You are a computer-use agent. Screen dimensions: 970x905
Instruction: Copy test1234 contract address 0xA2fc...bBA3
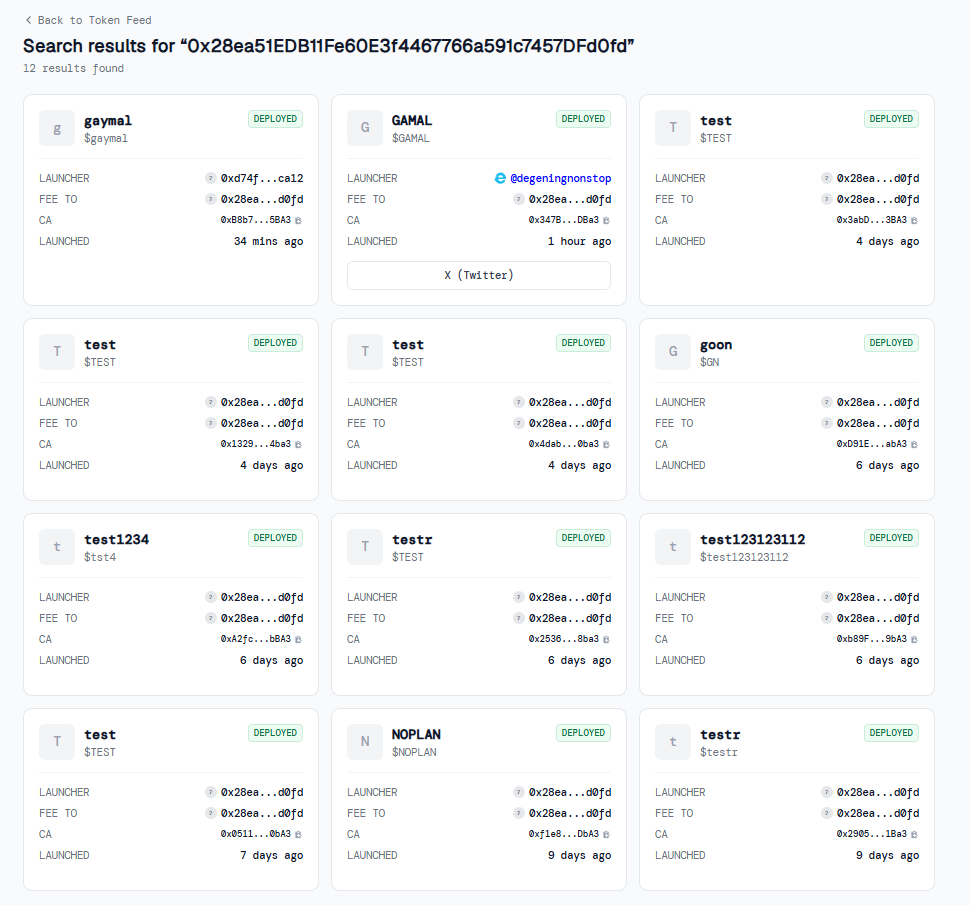coord(298,639)
